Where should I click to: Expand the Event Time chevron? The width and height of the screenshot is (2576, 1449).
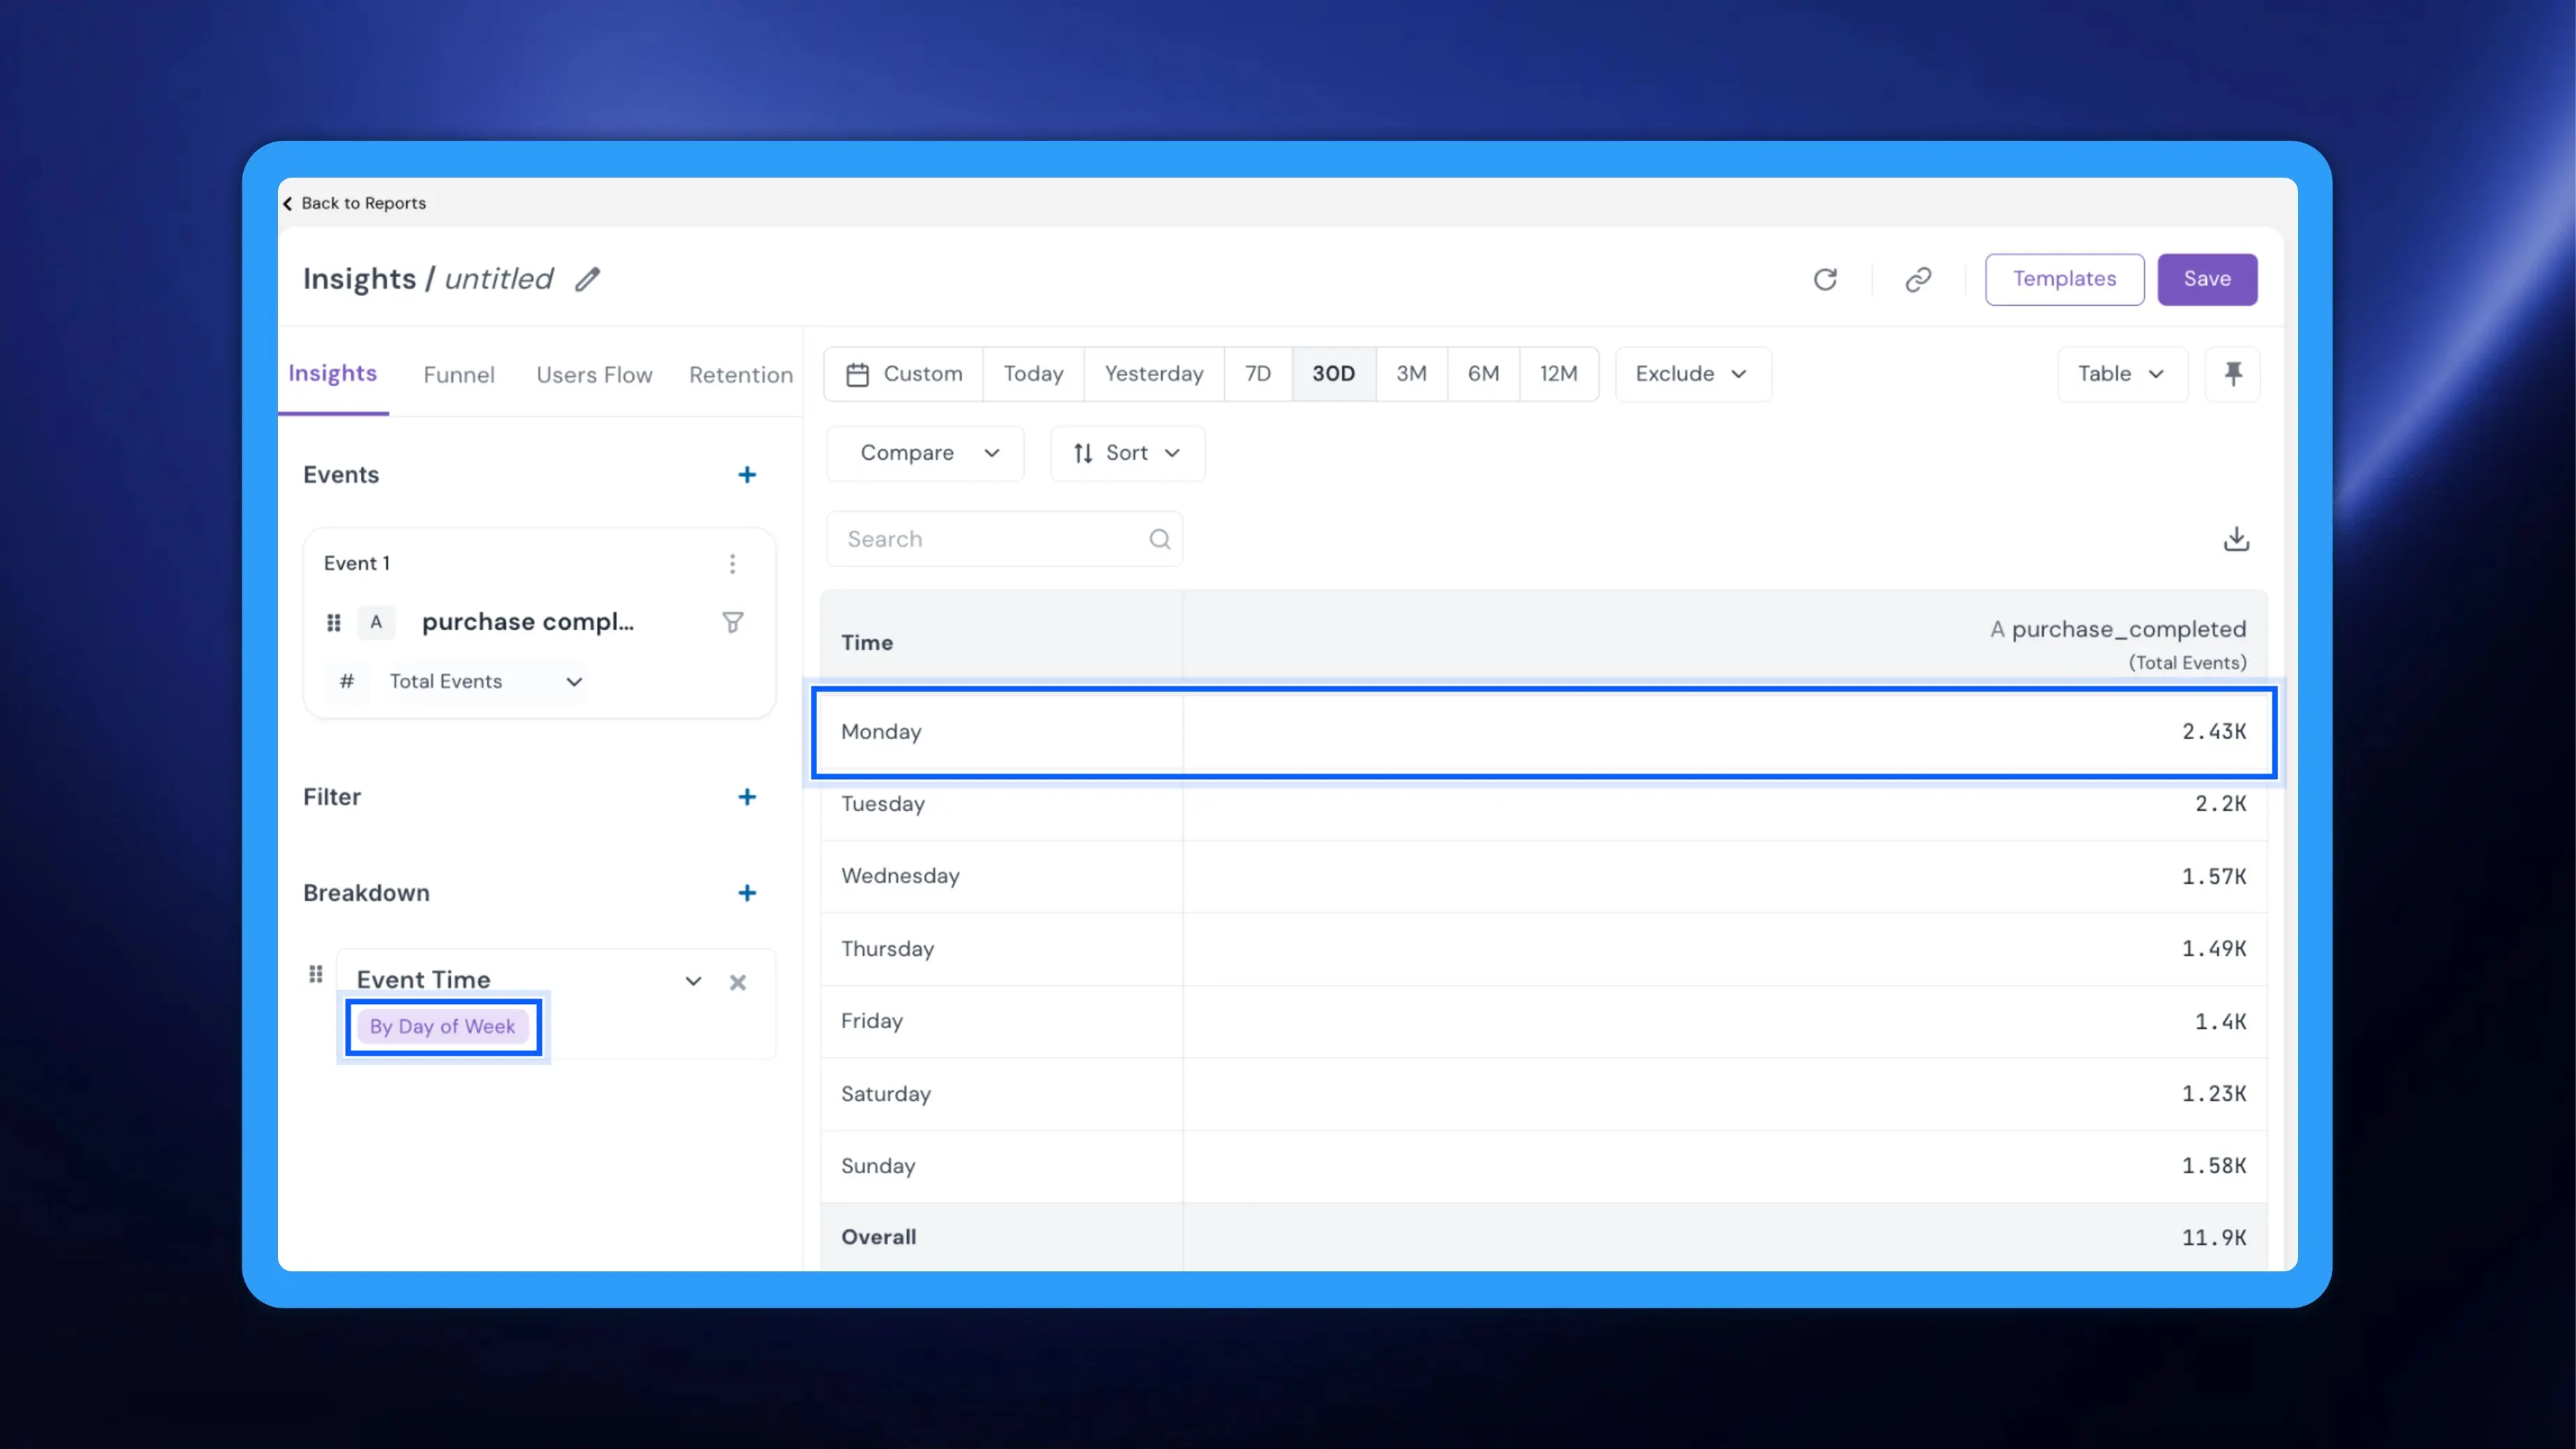click(x=693, y=981)
